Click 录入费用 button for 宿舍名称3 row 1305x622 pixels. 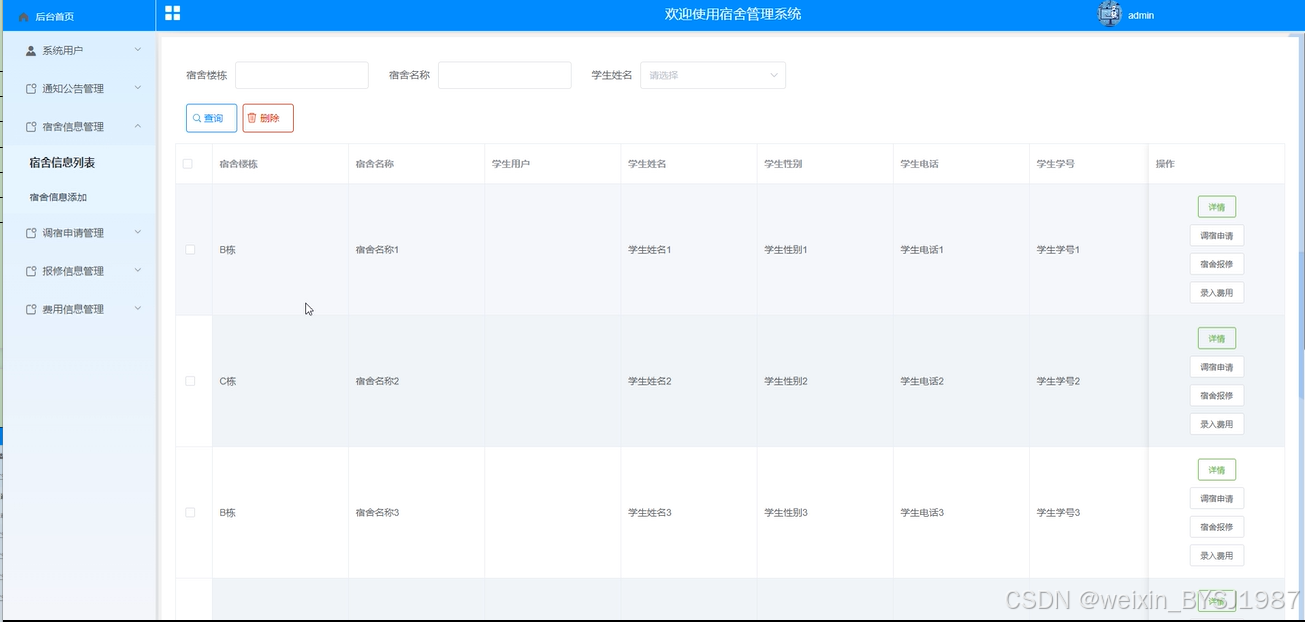1217,556
